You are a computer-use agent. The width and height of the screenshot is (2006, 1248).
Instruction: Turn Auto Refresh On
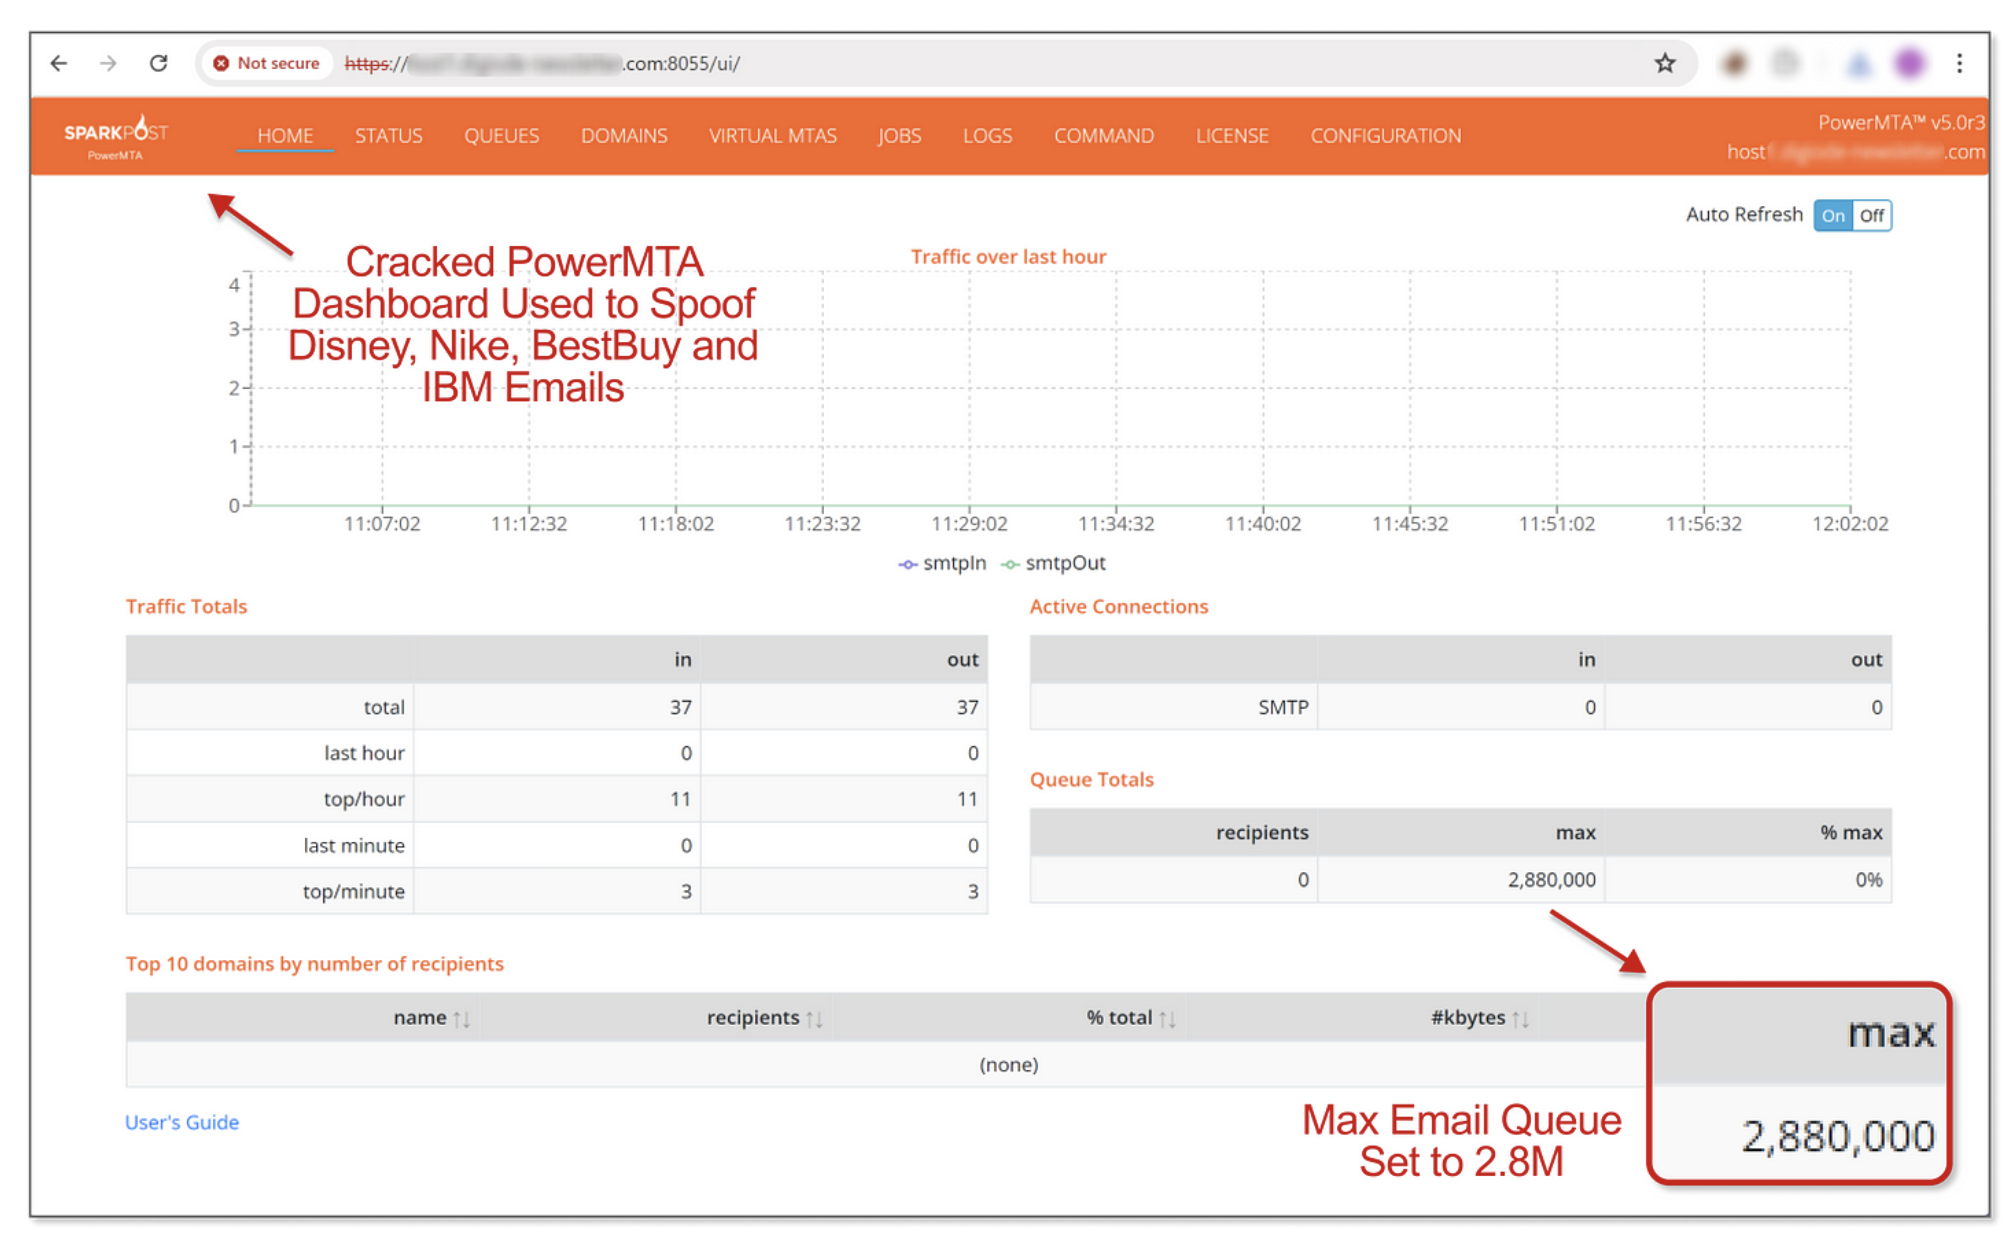click(x=1832, y=215)
